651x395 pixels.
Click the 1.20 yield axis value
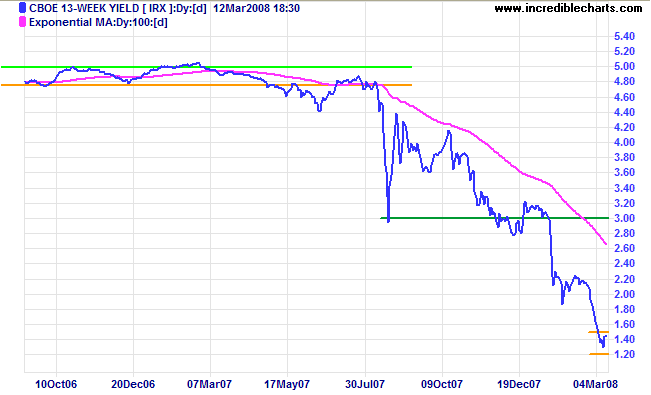(x=624, y=354)
